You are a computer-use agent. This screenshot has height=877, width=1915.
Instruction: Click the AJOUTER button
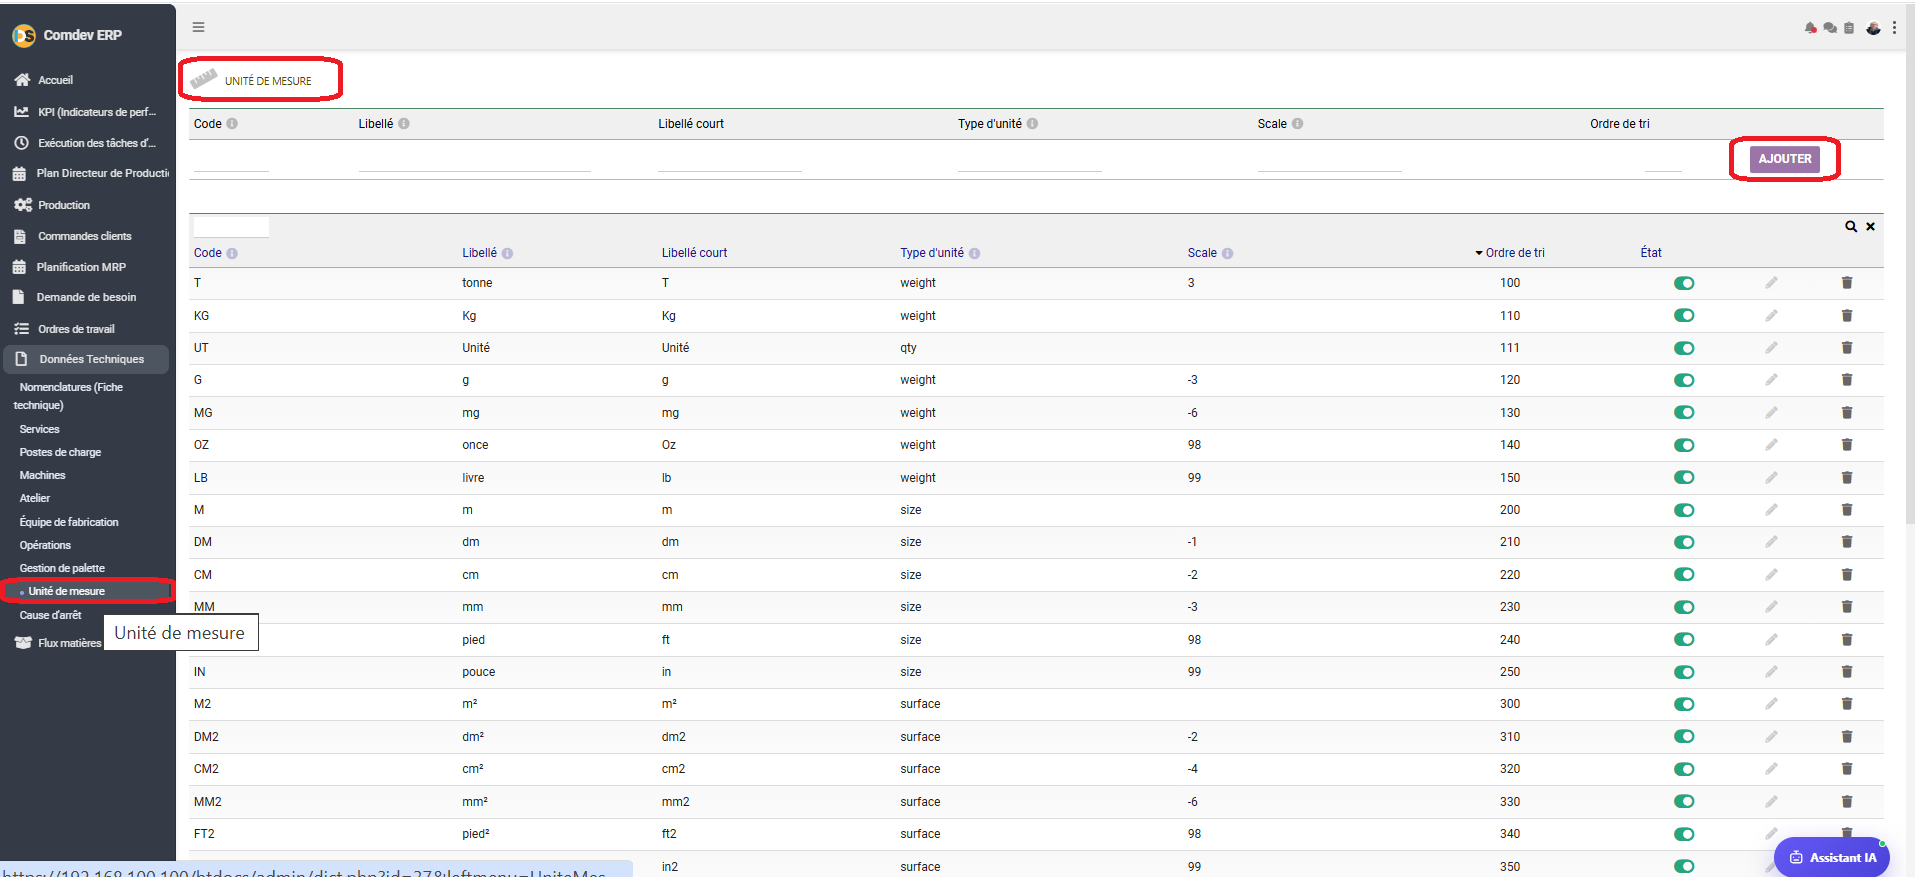click(1785, 159)
